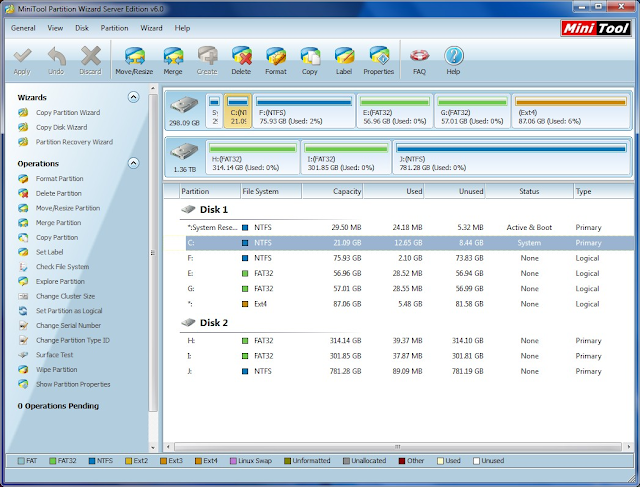The image size is (640, 487).
Task: Open the FAQ lifebuoy icon
Action: [x=419, y=60]
